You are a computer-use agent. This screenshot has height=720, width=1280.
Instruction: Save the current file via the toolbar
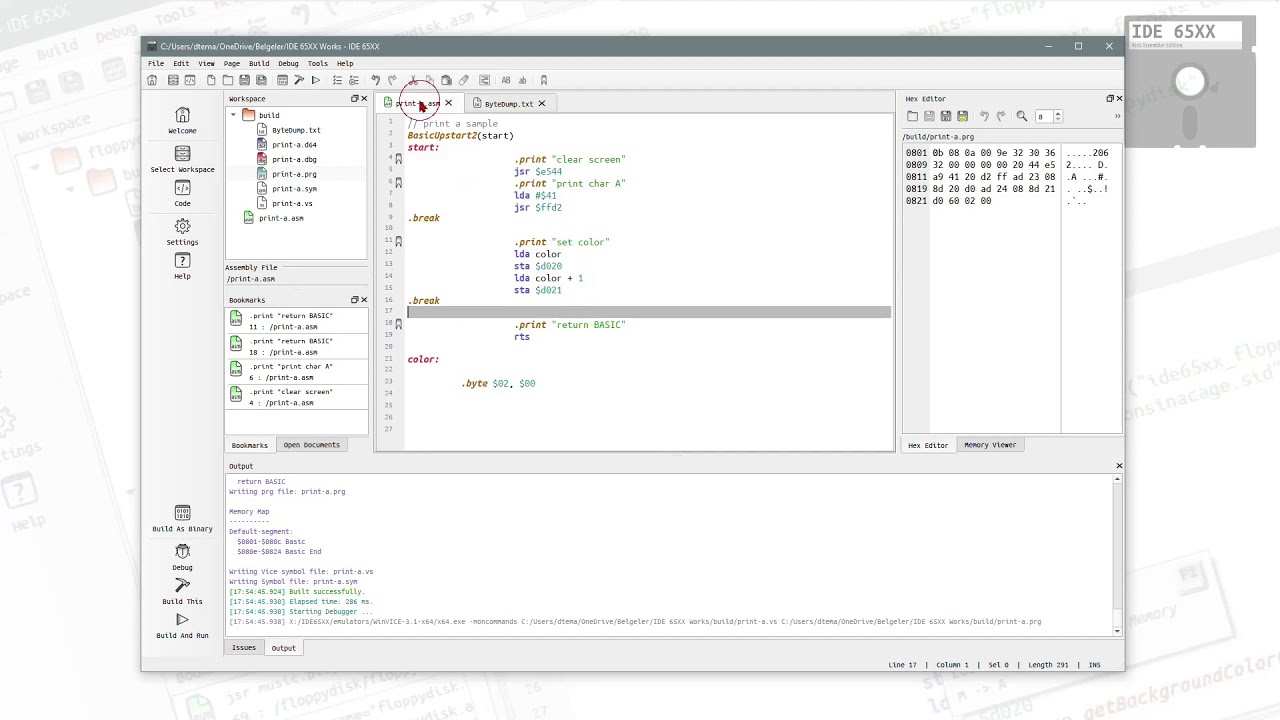244,80
